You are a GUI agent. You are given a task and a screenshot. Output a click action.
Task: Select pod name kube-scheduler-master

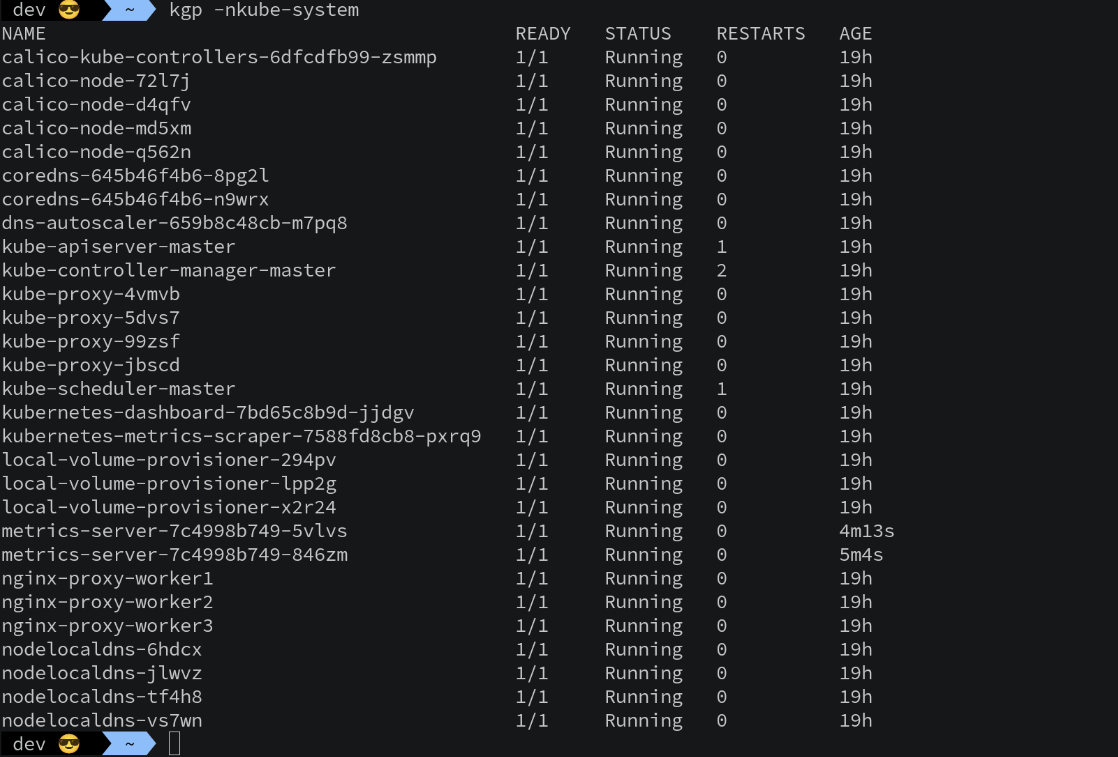point(118,388)
